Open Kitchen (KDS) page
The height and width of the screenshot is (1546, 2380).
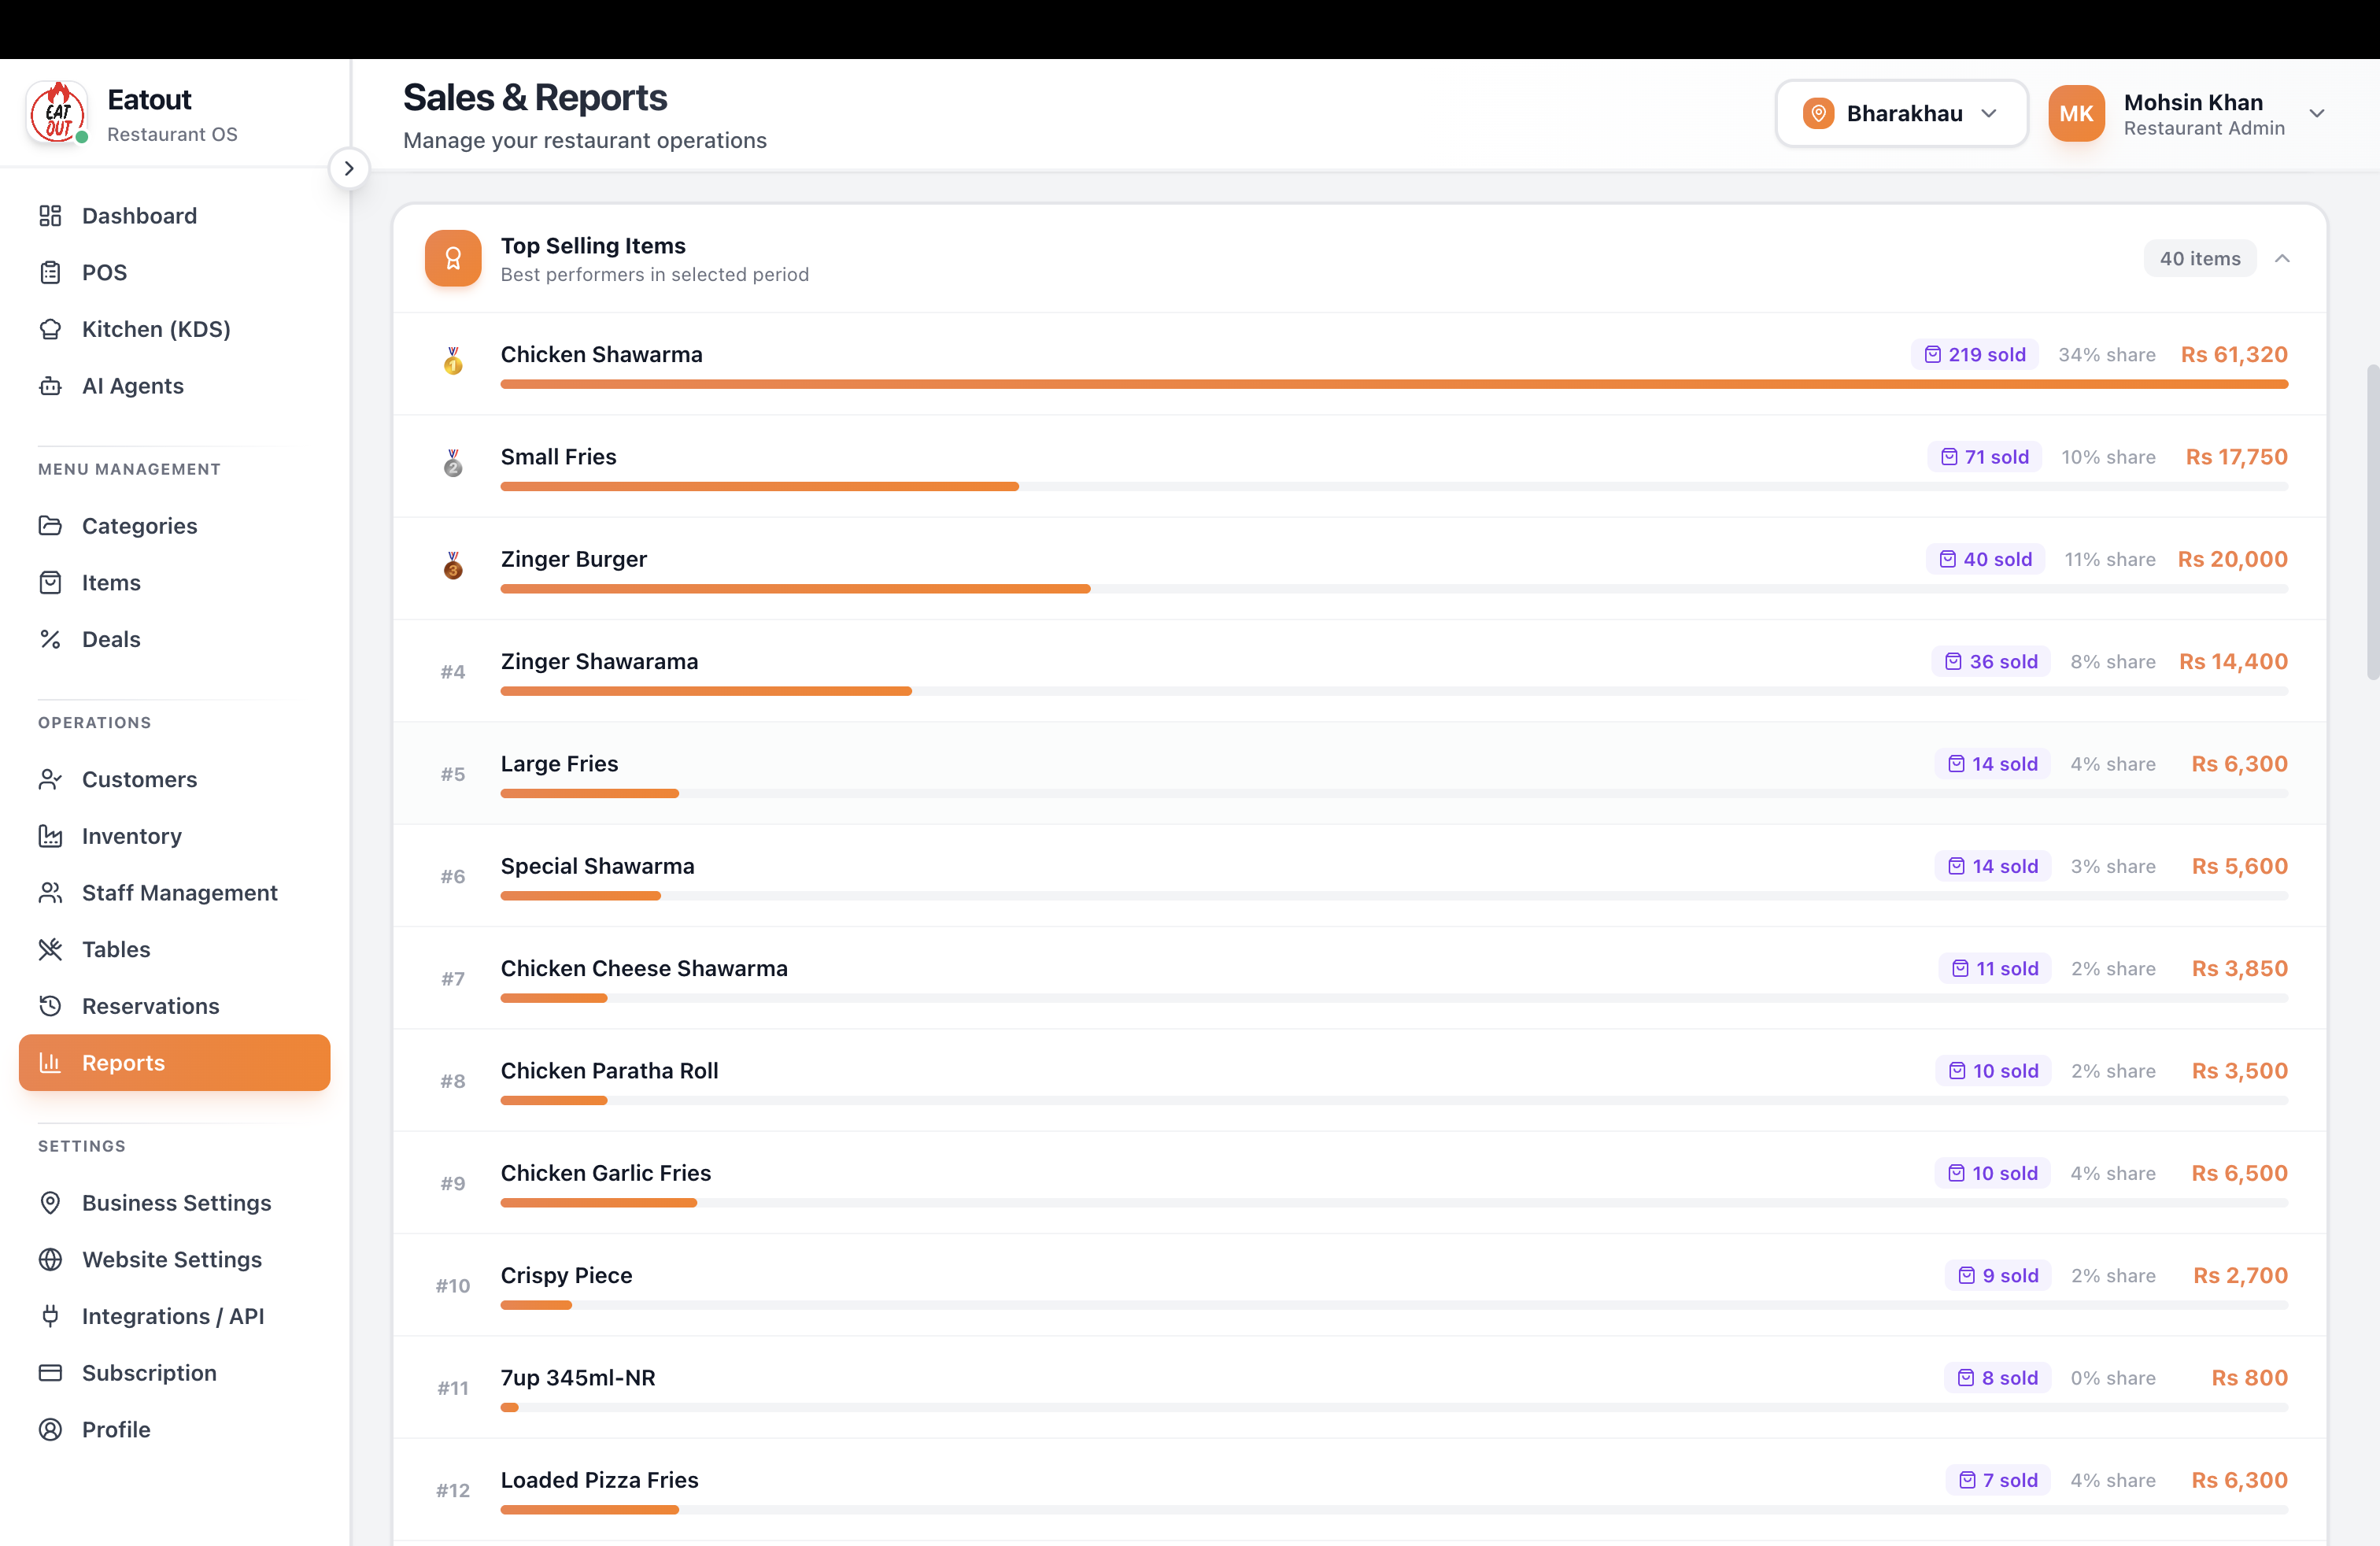coord(174,329)
